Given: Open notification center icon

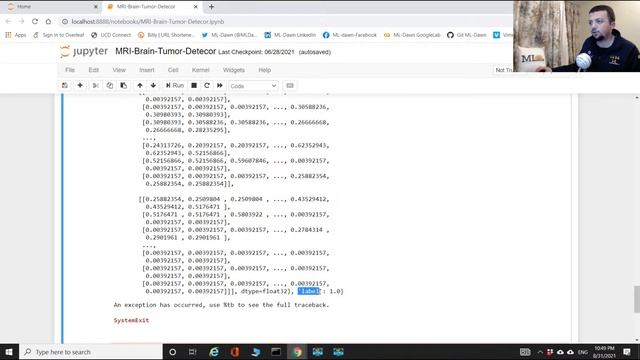Looking at the screenshot, I should pos(627,352).
